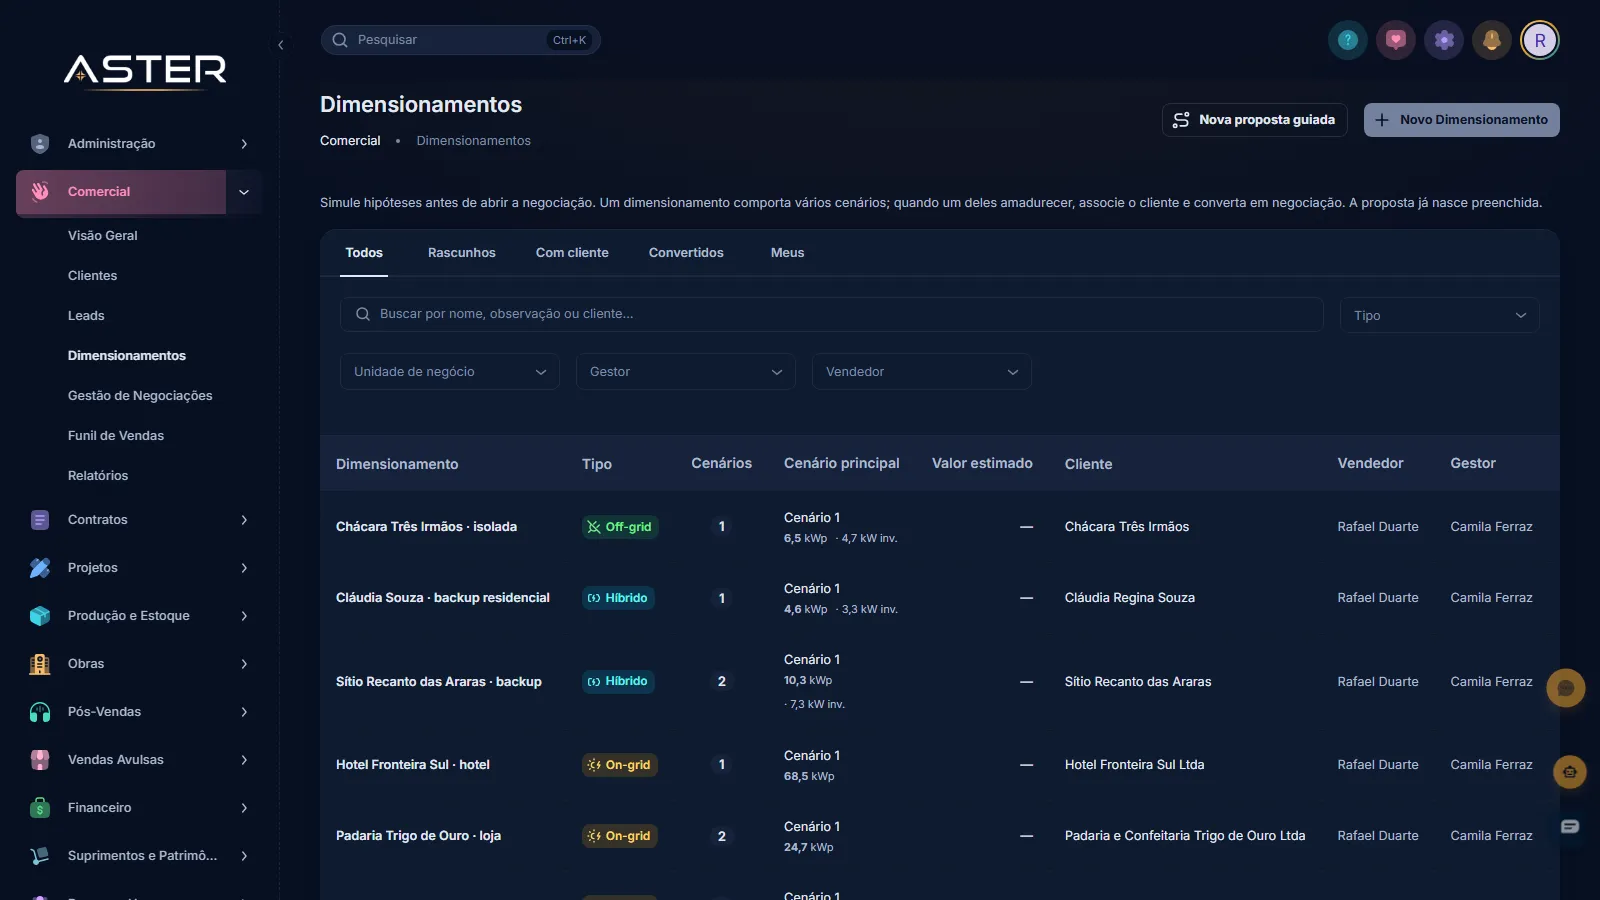This screenshot has width=1600, height=900.
Task: Open the purple flower icon in header
Action: point(1444,40)
